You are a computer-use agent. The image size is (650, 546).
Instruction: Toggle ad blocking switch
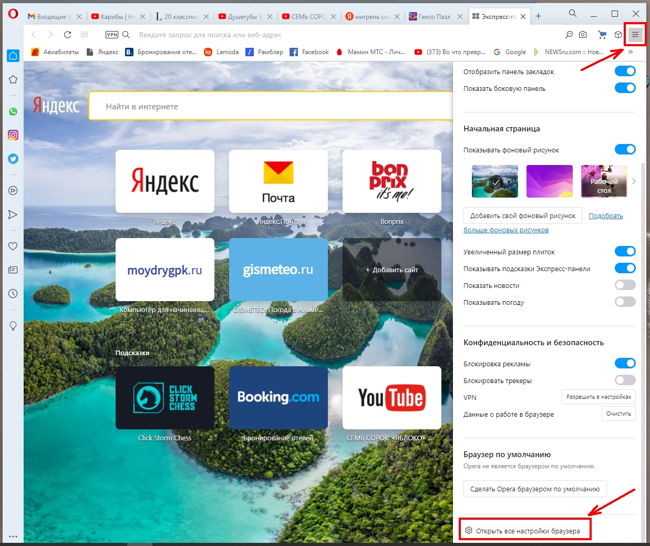(625, 363)
